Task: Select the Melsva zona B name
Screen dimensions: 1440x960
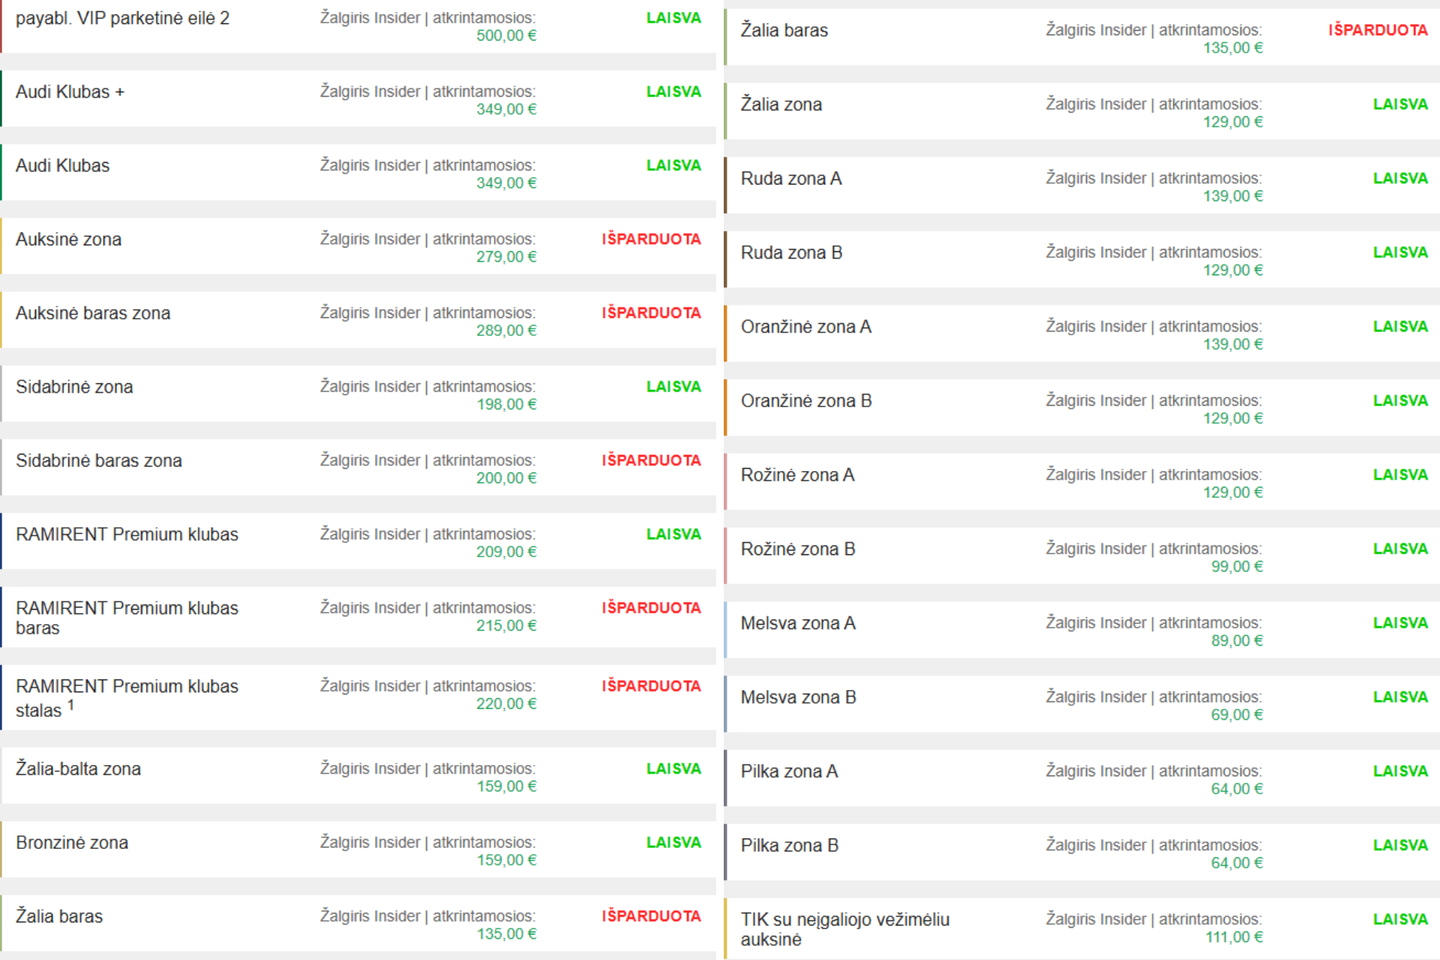Action: click(798, 698)
